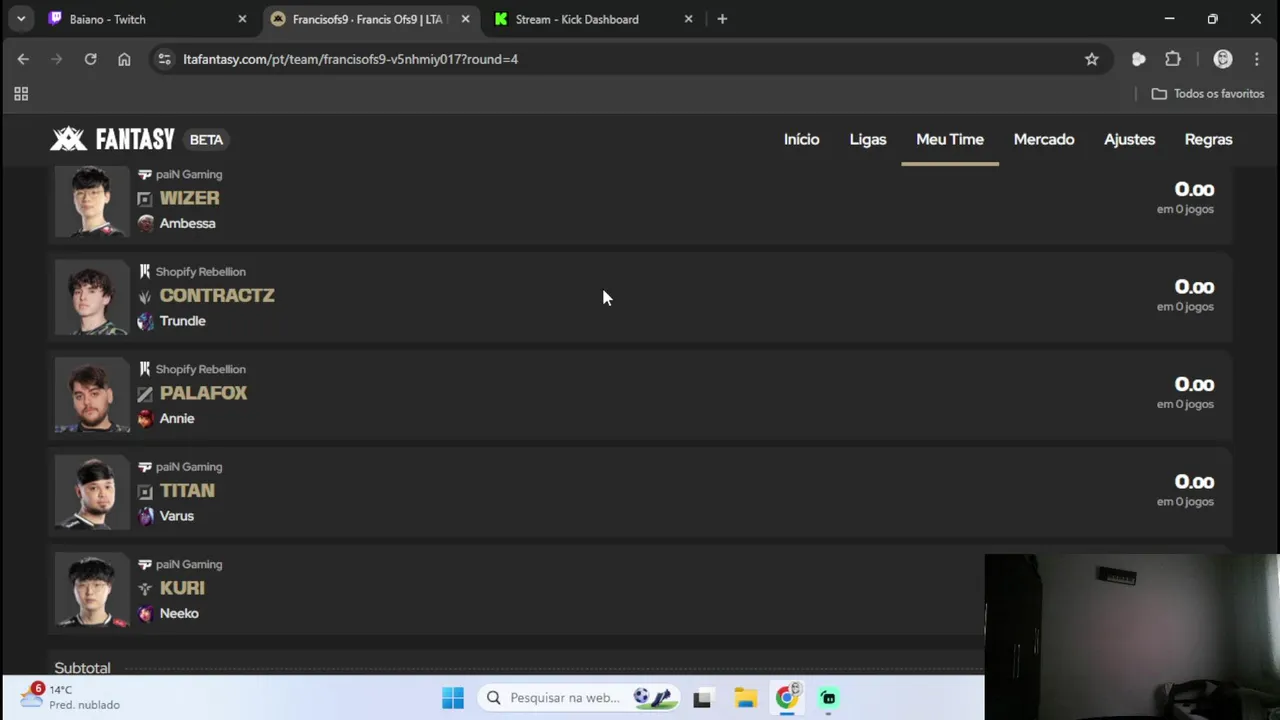1280x720 pixels.
Task: Click PALAFOX's 0.00 score
Action: point(1194,385)
